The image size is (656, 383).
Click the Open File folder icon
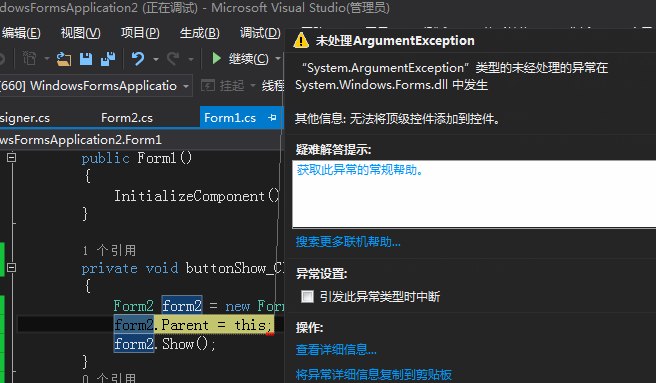pyautogui.click(x=64, y=59)
